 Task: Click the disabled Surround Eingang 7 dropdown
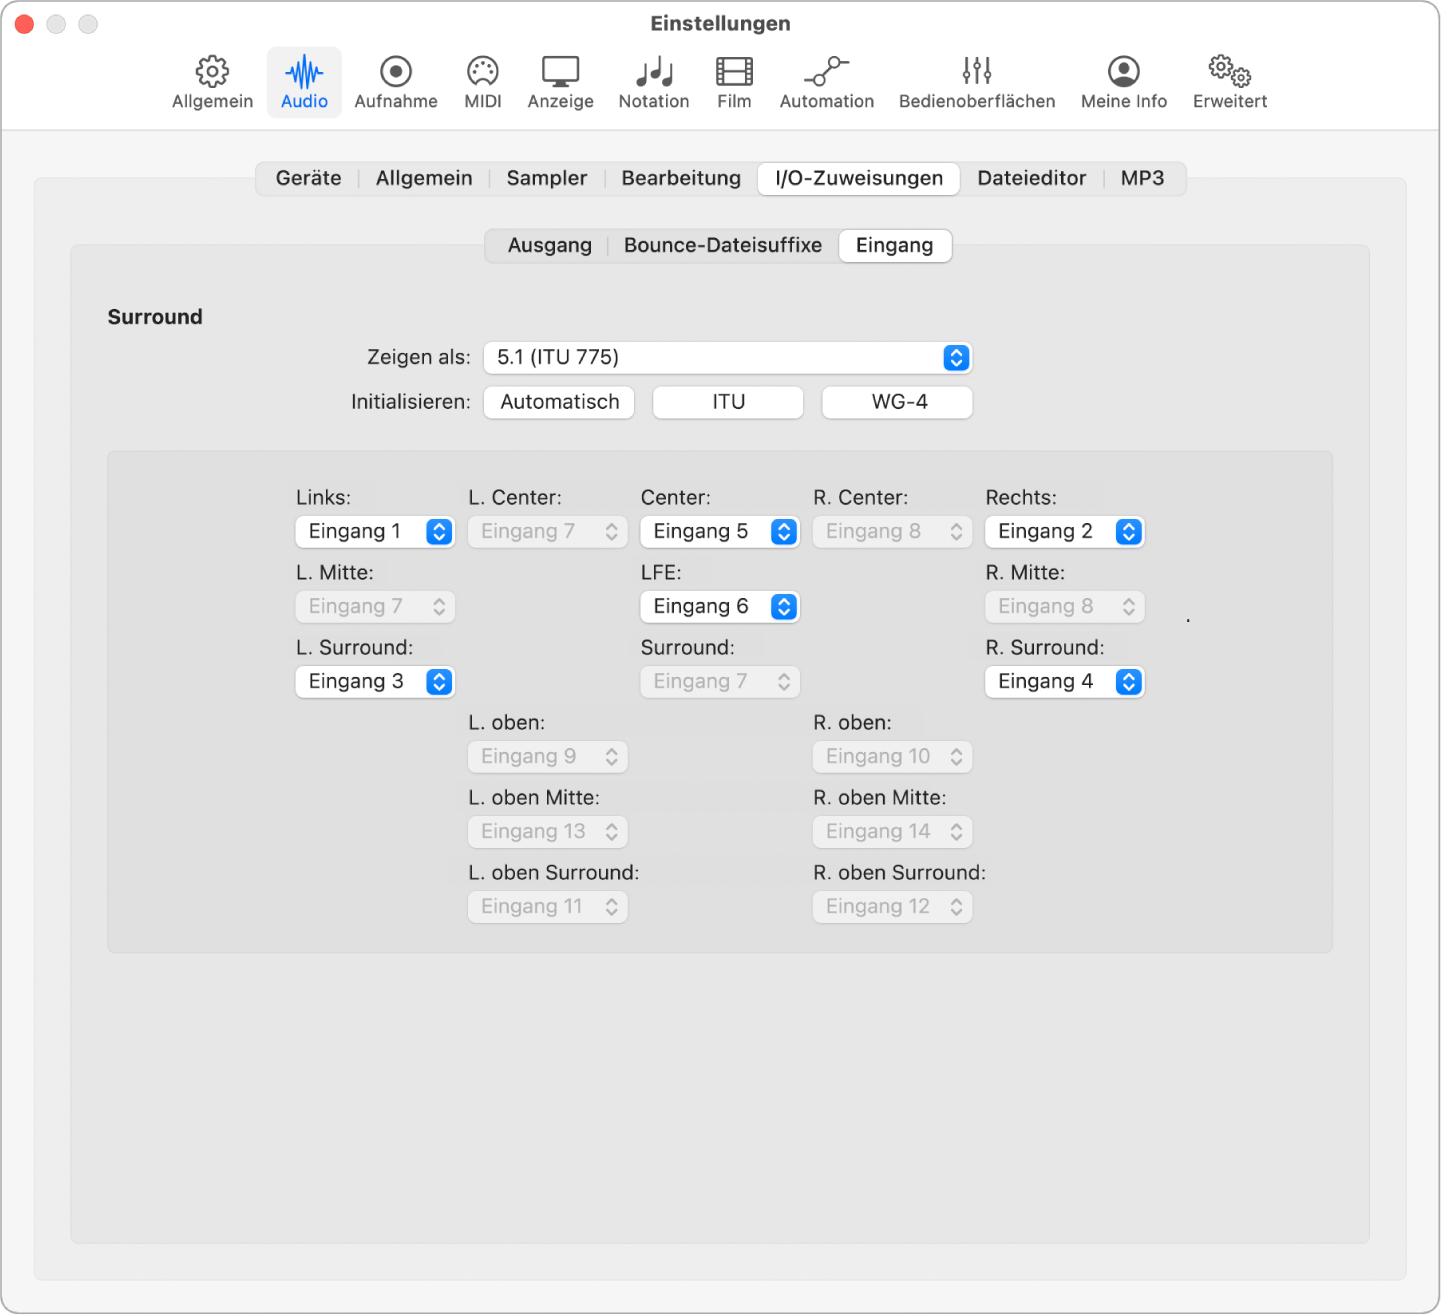click(x=720, y=681)
